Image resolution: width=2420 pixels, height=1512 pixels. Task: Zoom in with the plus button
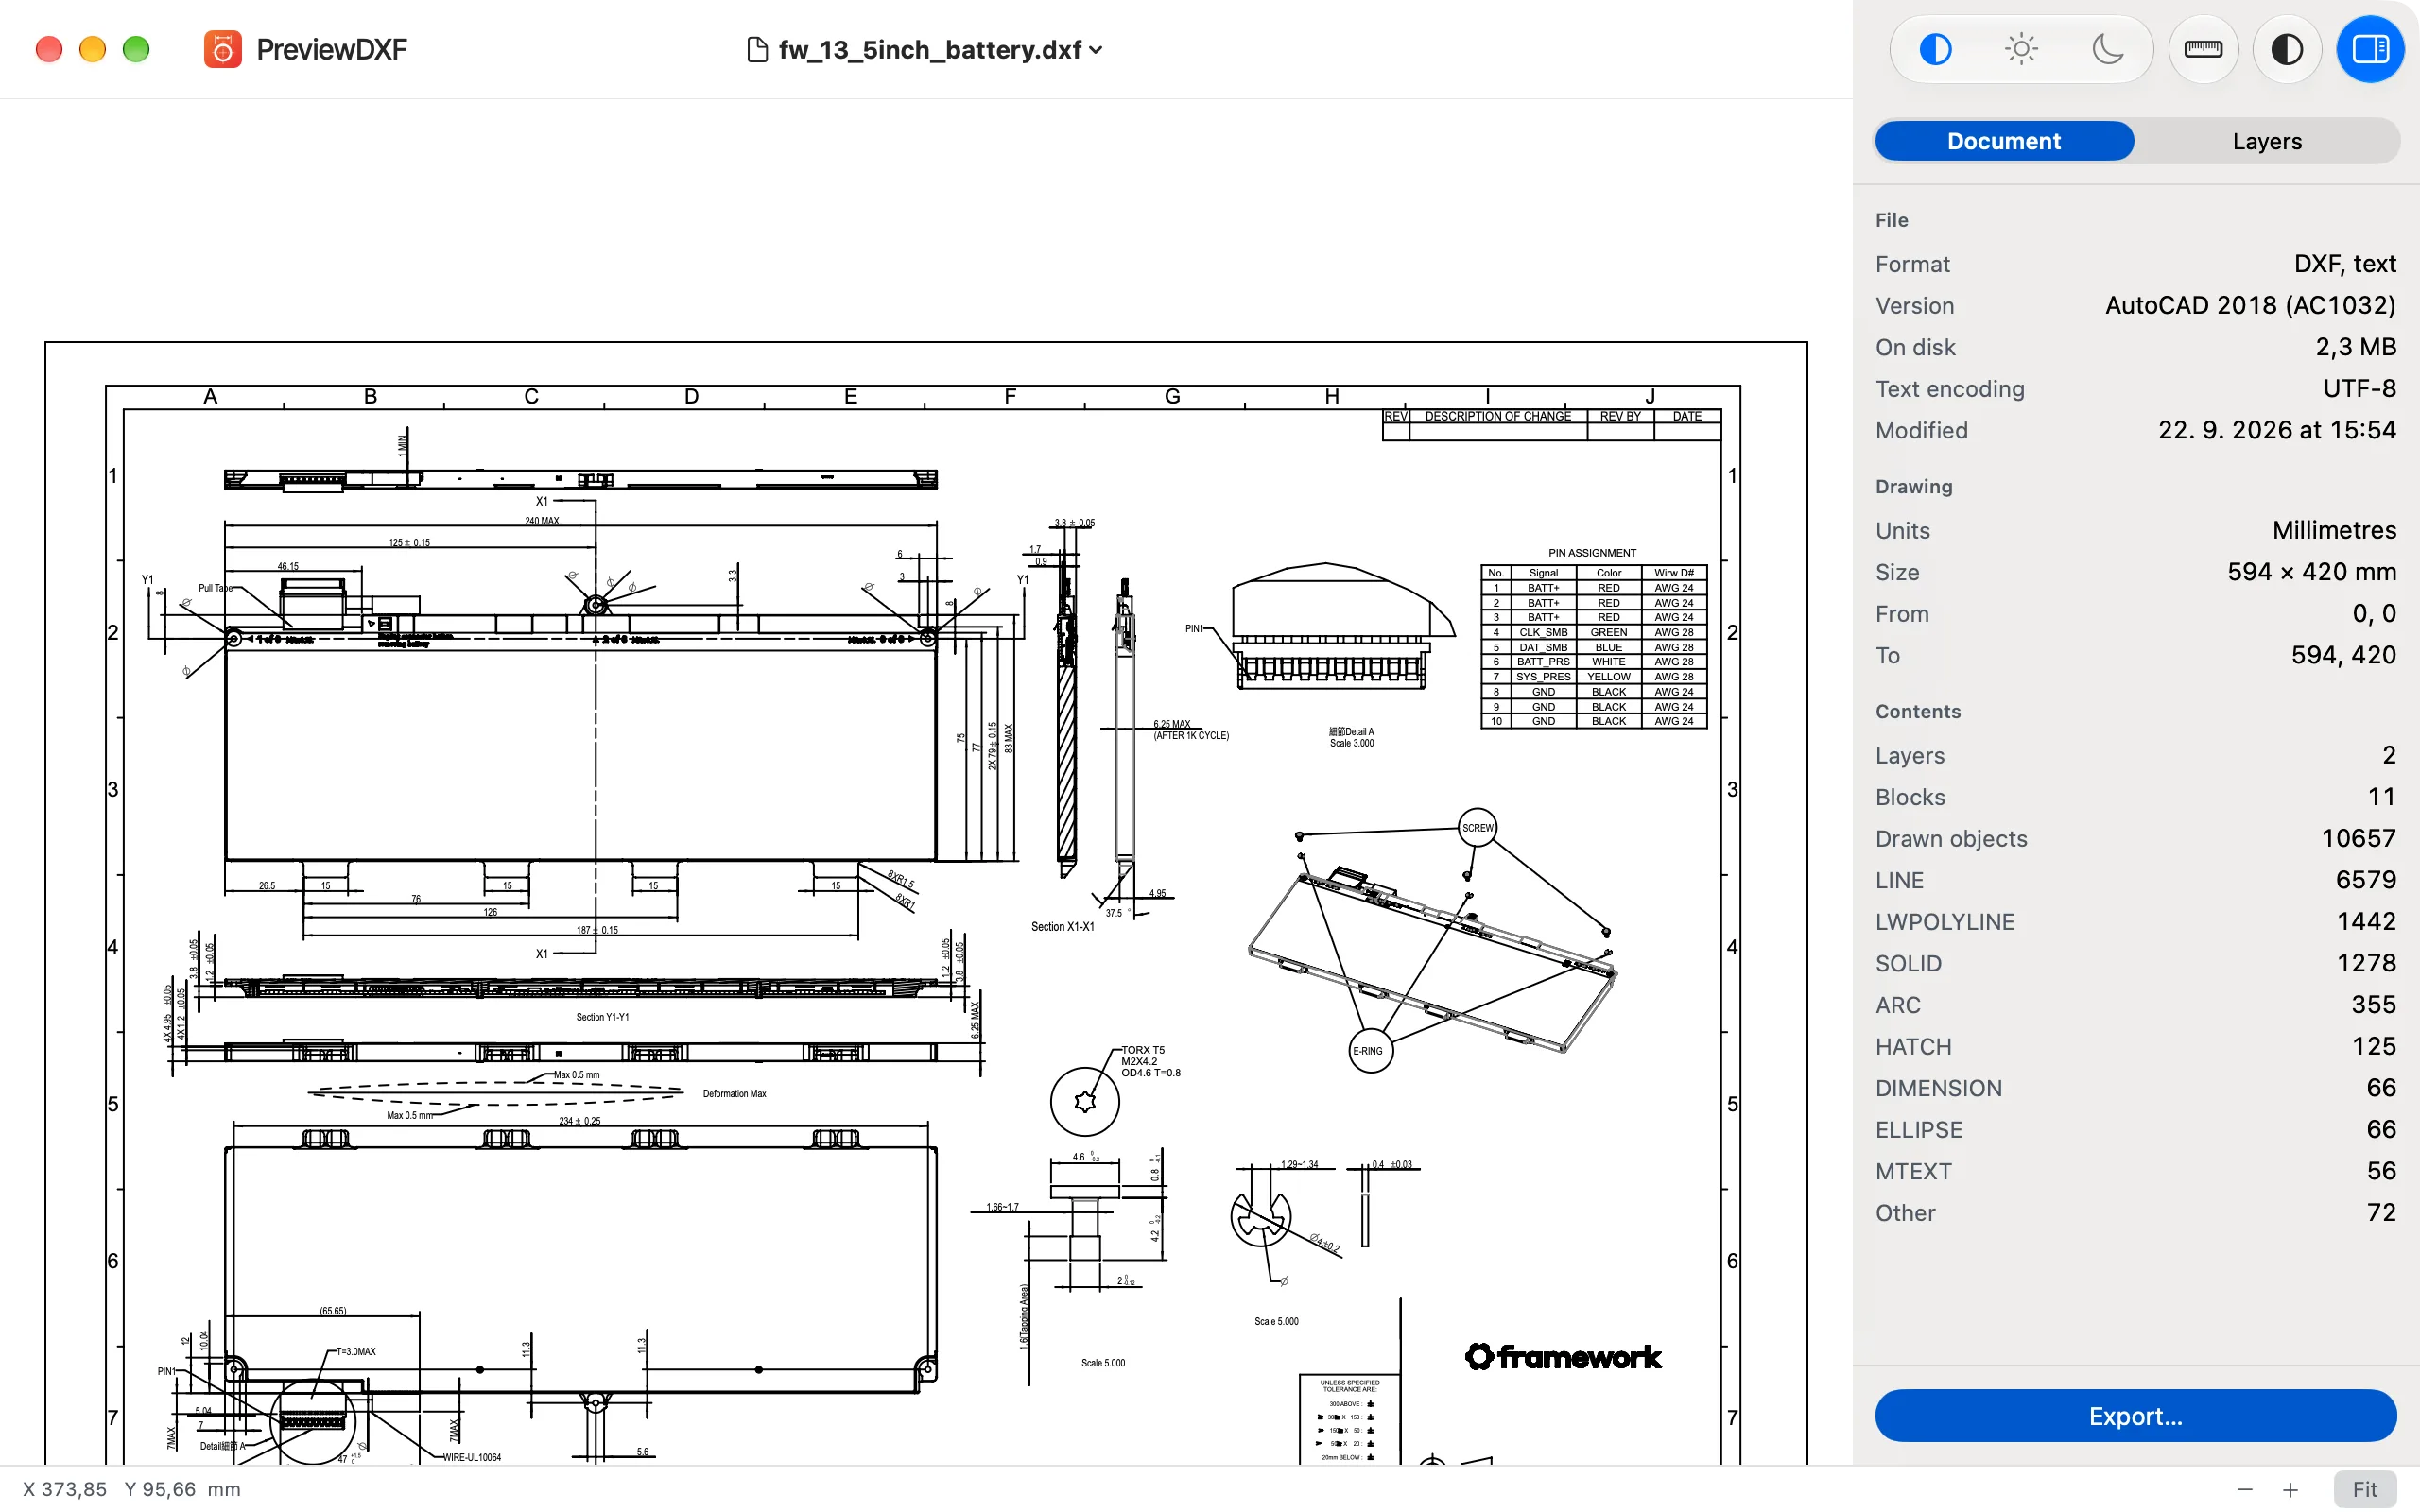click(x=2290, y=1489)
